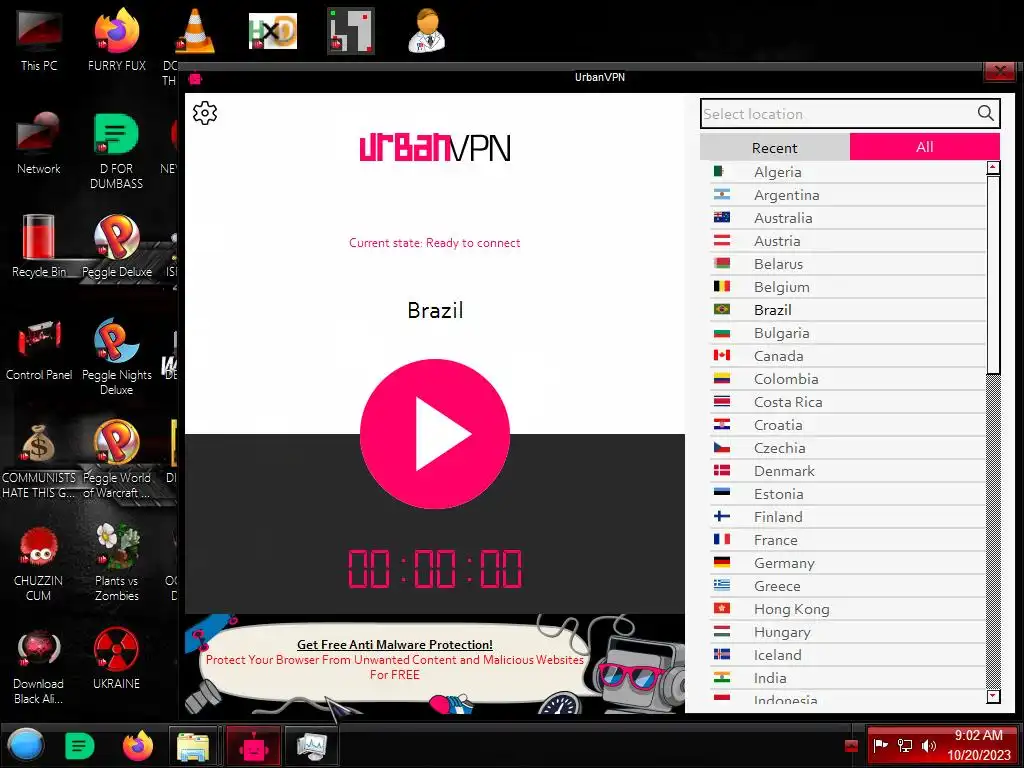Pick Belgium as VPN location

point(848,287)
